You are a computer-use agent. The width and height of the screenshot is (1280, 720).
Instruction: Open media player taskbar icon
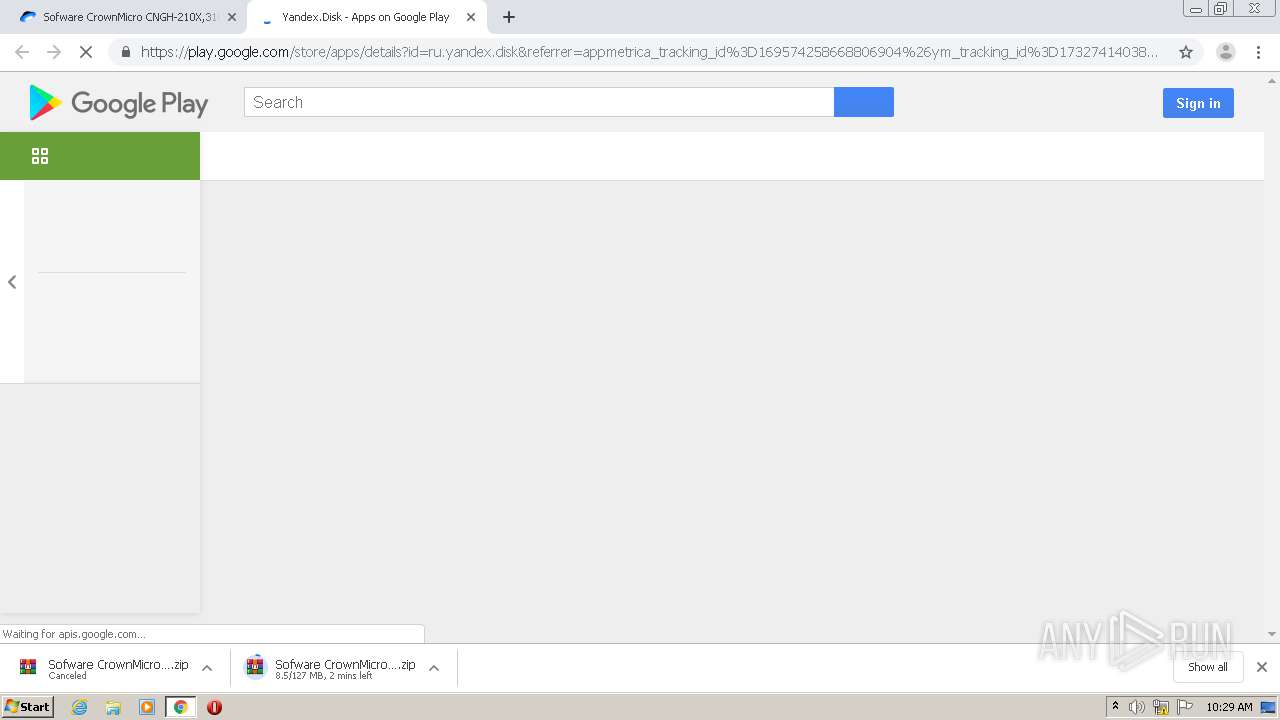point(147,707)
